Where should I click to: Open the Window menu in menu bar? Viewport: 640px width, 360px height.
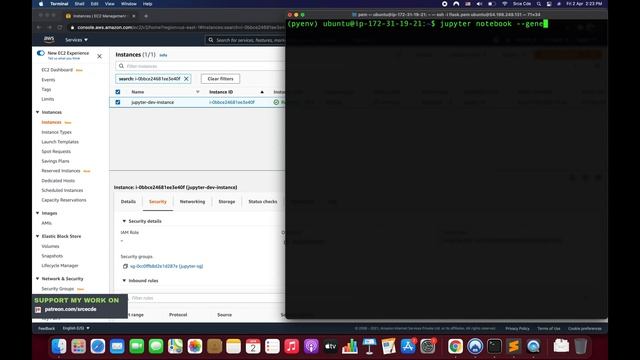[129, 4]
